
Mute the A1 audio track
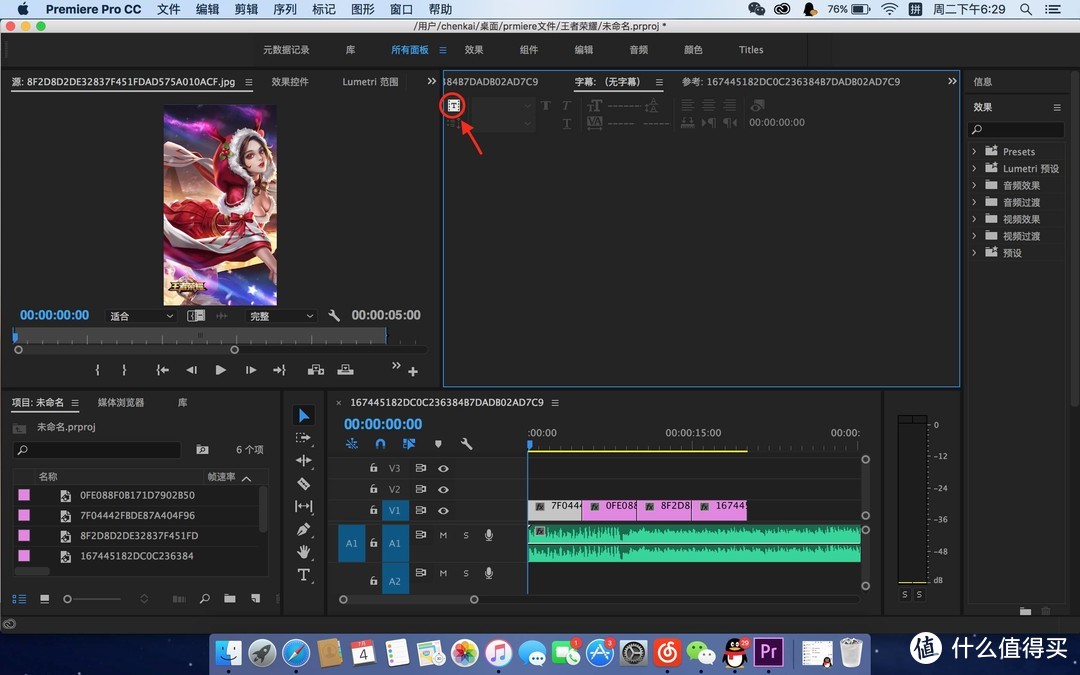point(443,535)
